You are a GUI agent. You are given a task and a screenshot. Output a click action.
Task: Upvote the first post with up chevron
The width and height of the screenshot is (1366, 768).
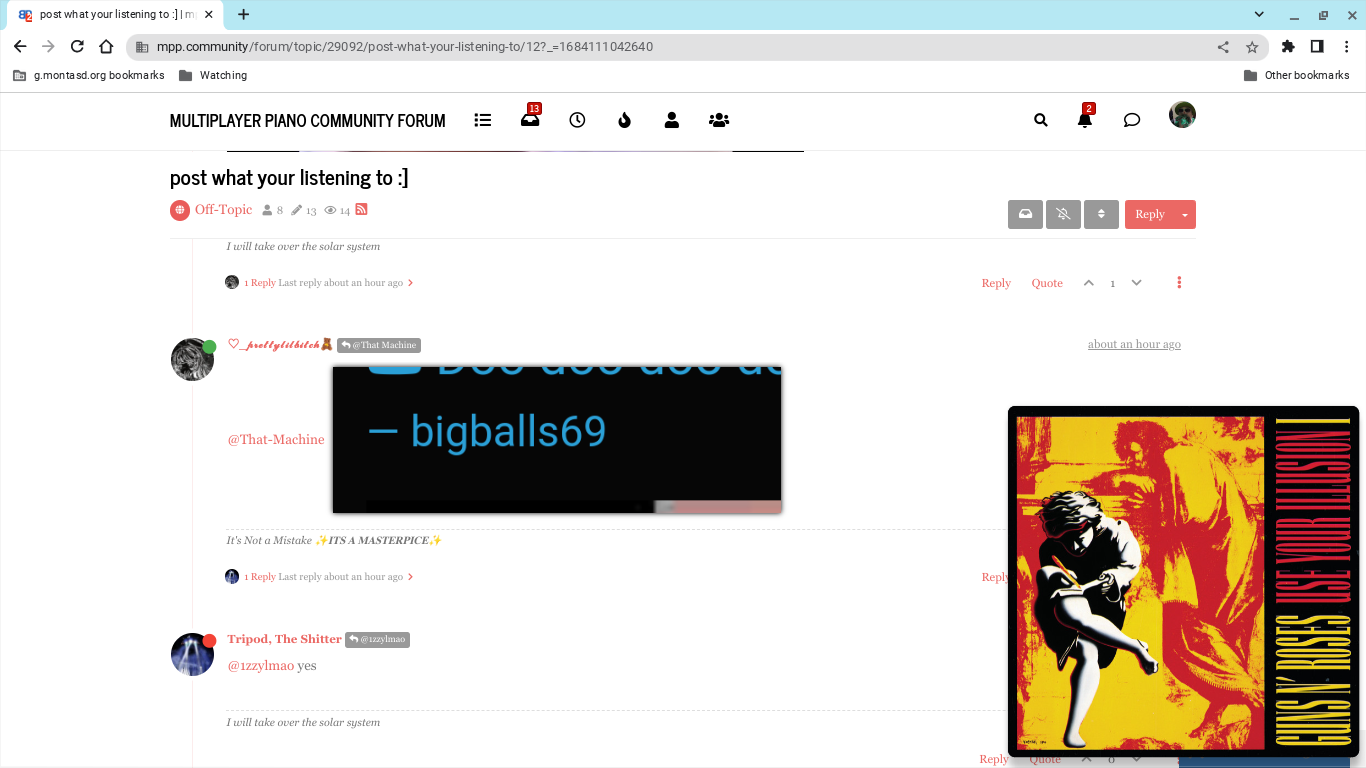pos(1089,283)
